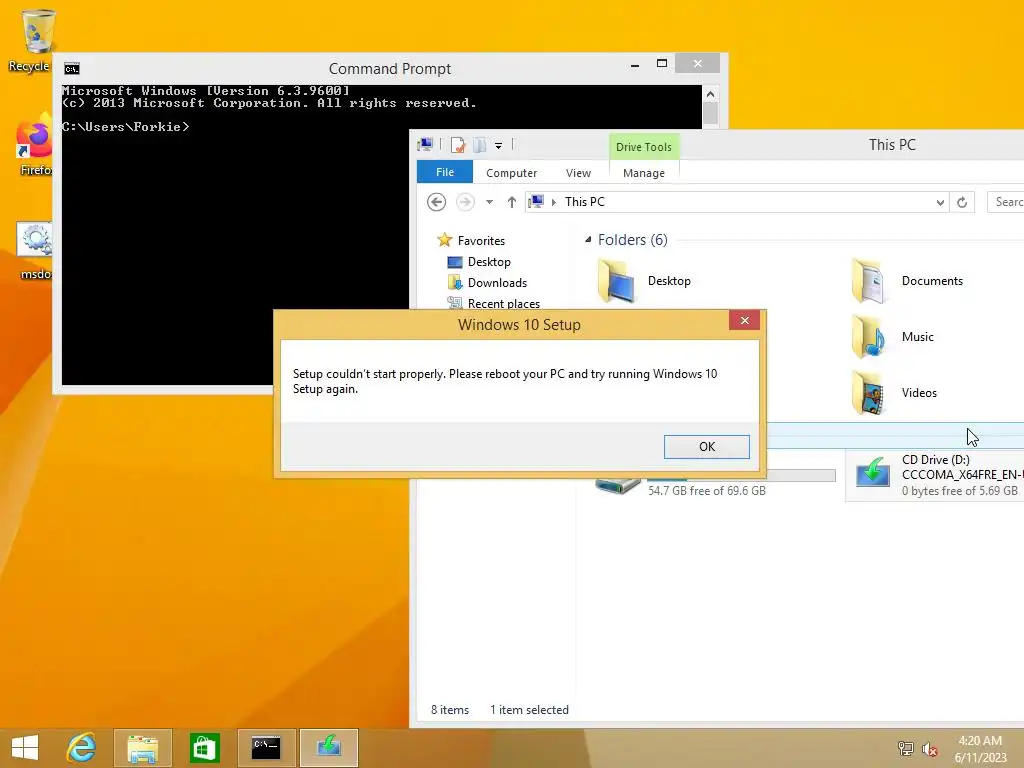Open File Explorer from the taskbar
The width and height of the screenshot is (1024, 768).
(143, 748)
